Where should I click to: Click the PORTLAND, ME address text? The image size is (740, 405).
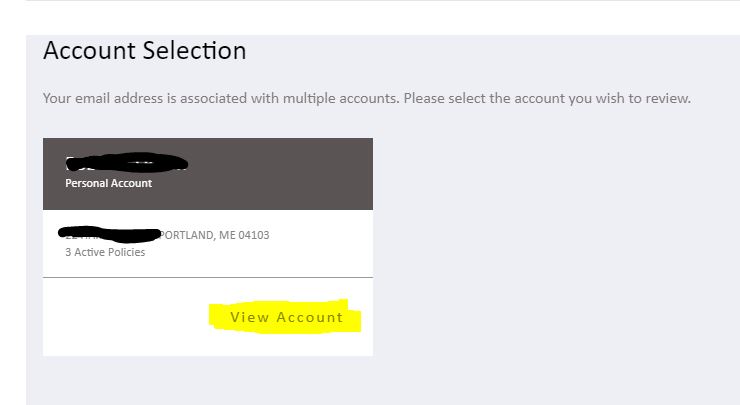[x=214, y=235]
